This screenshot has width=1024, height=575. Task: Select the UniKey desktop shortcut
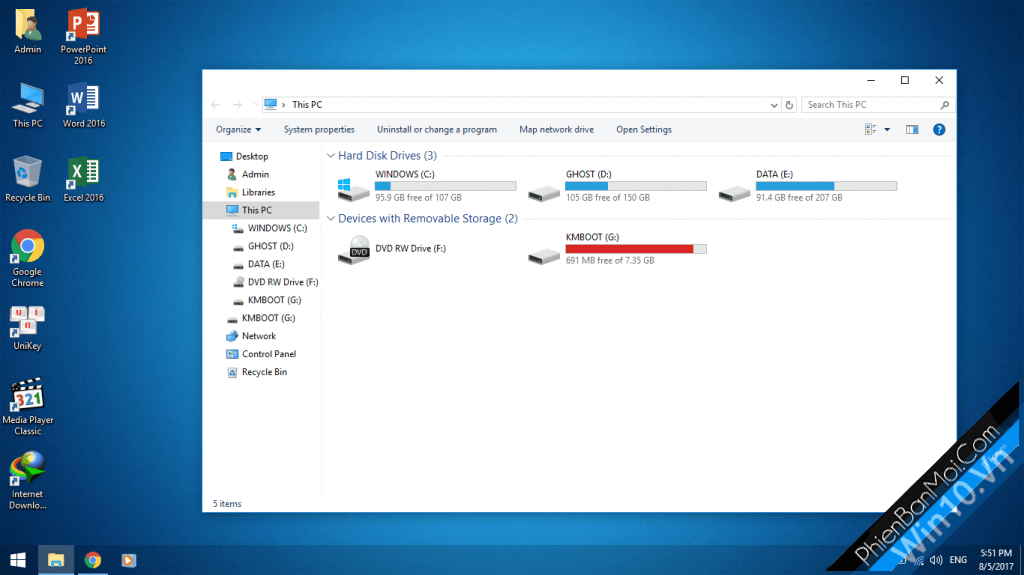27,328
